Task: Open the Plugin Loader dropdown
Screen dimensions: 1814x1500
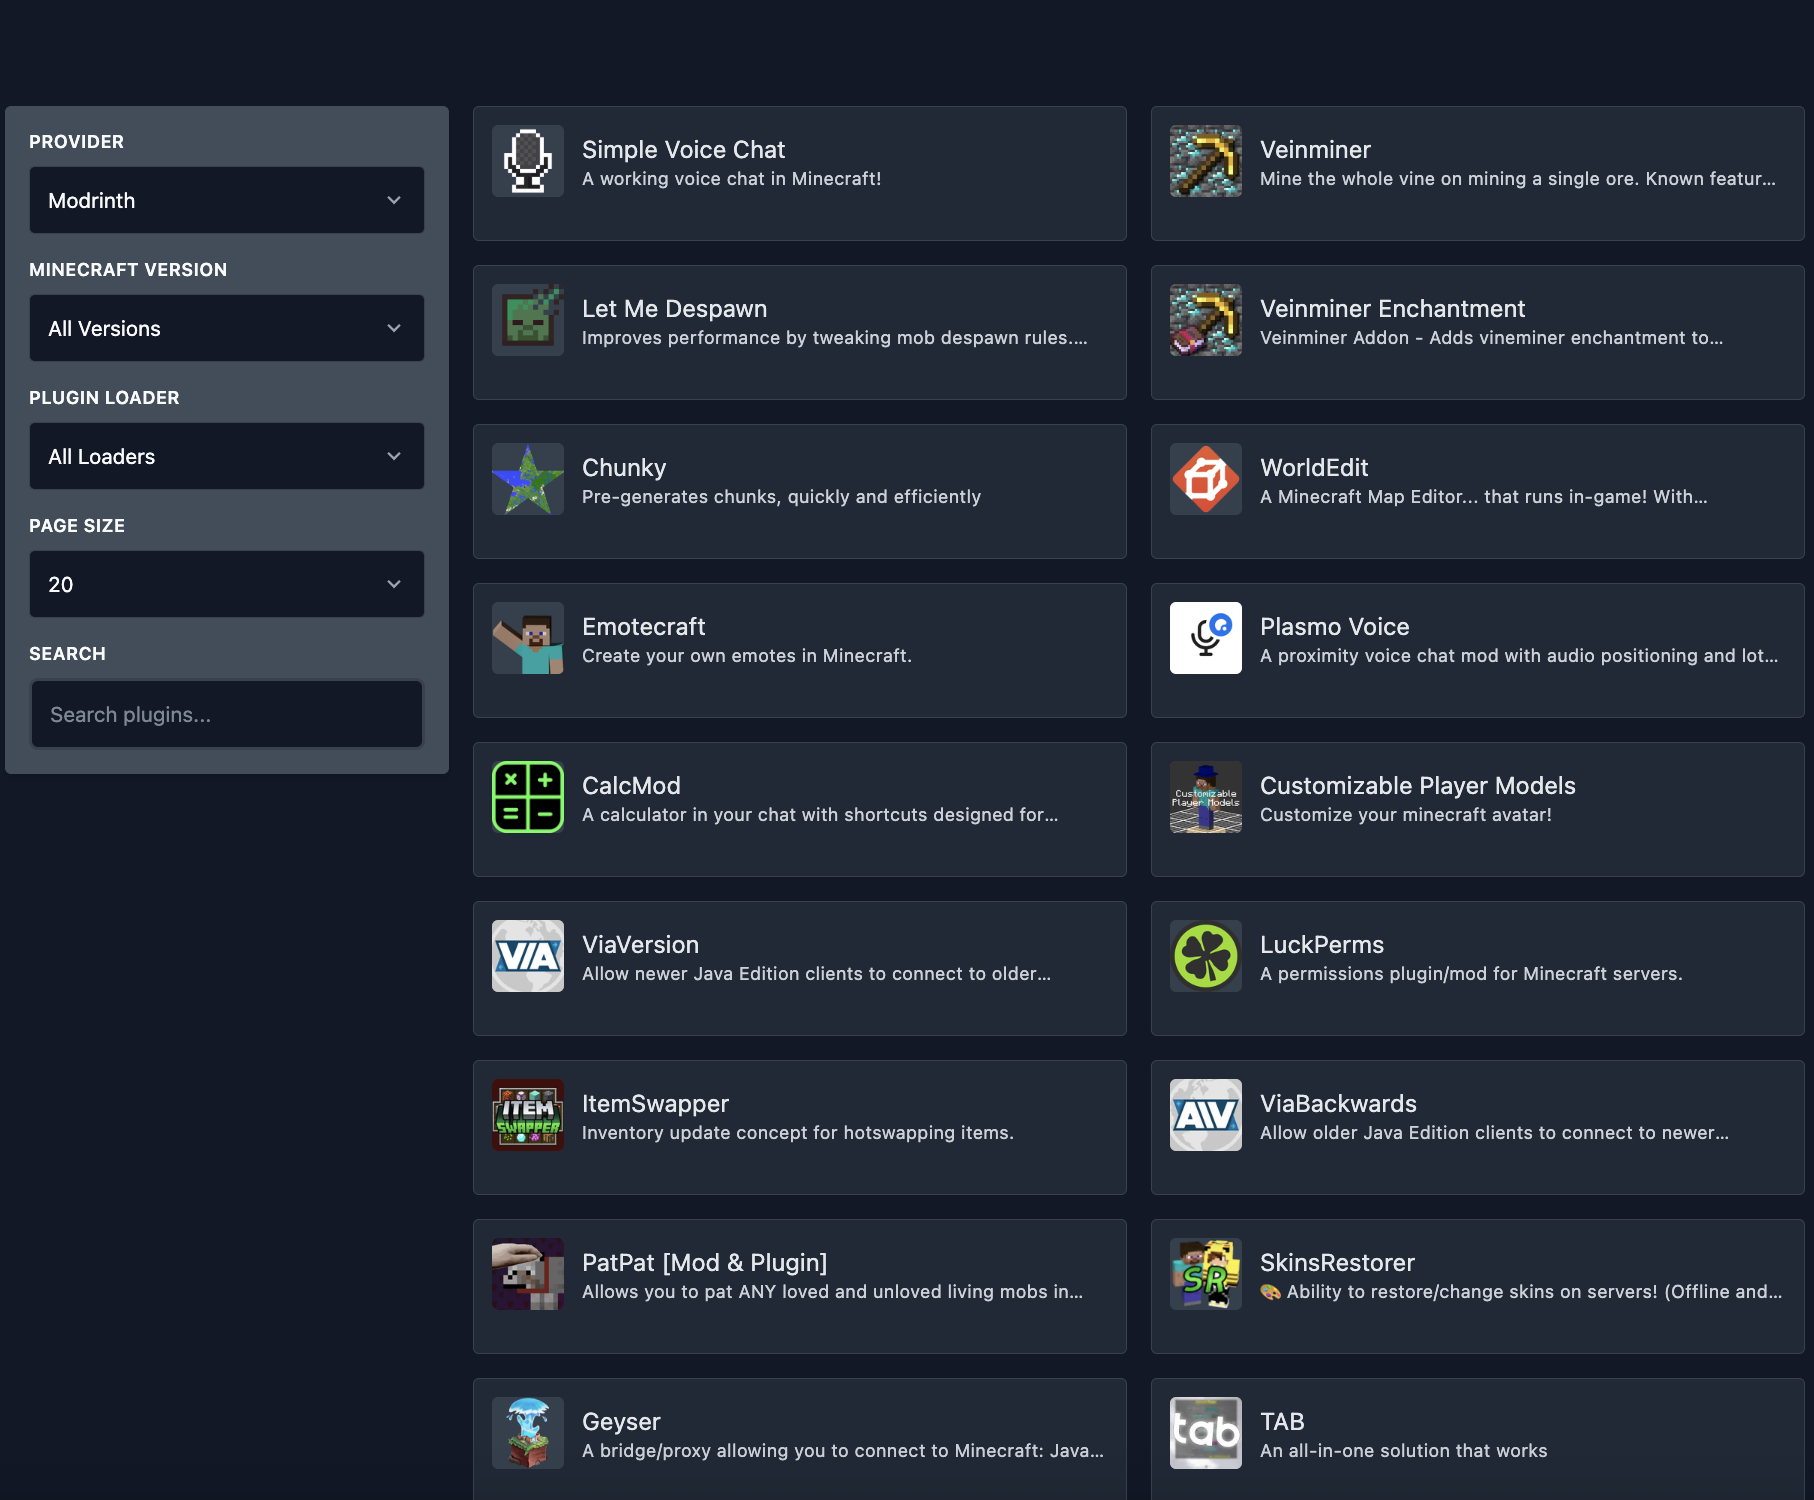Action: [227, 456]
